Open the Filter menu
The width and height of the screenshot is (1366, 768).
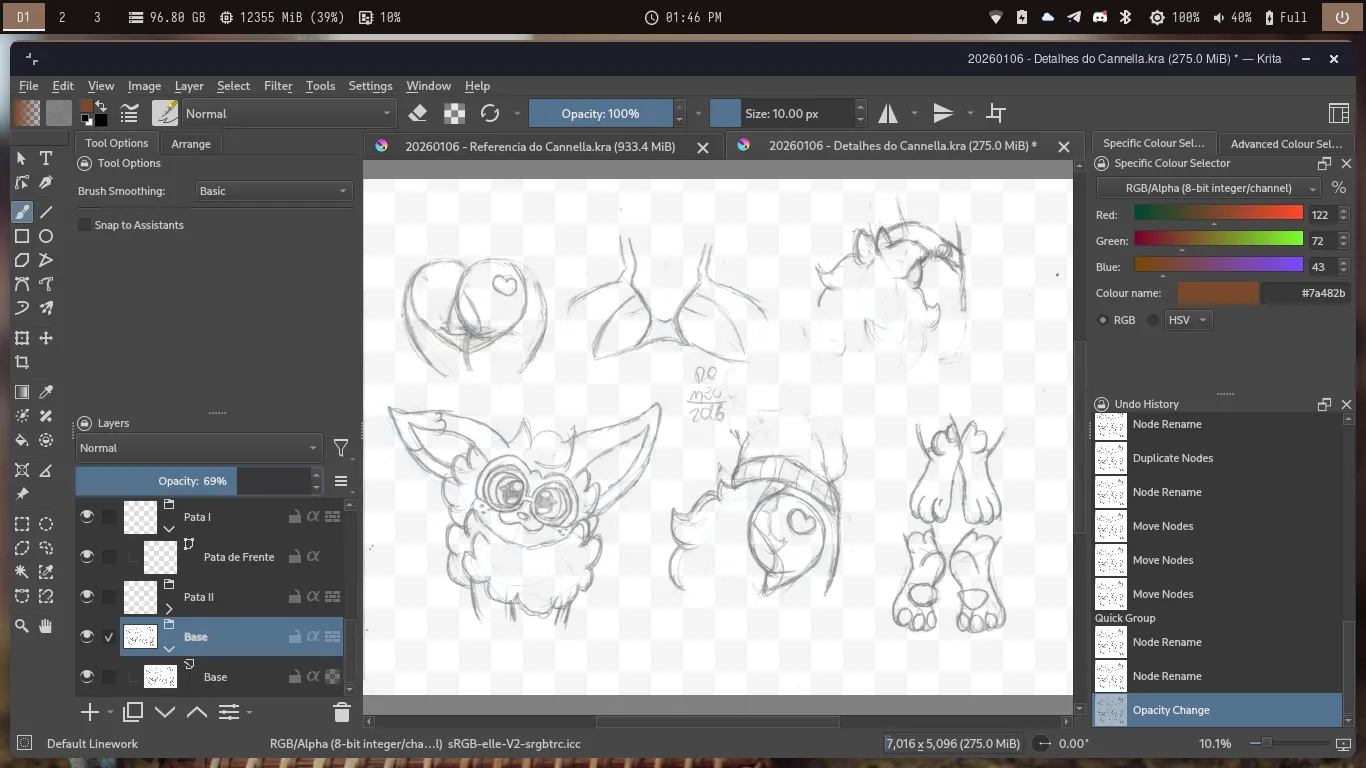click(x=277, y=86)
